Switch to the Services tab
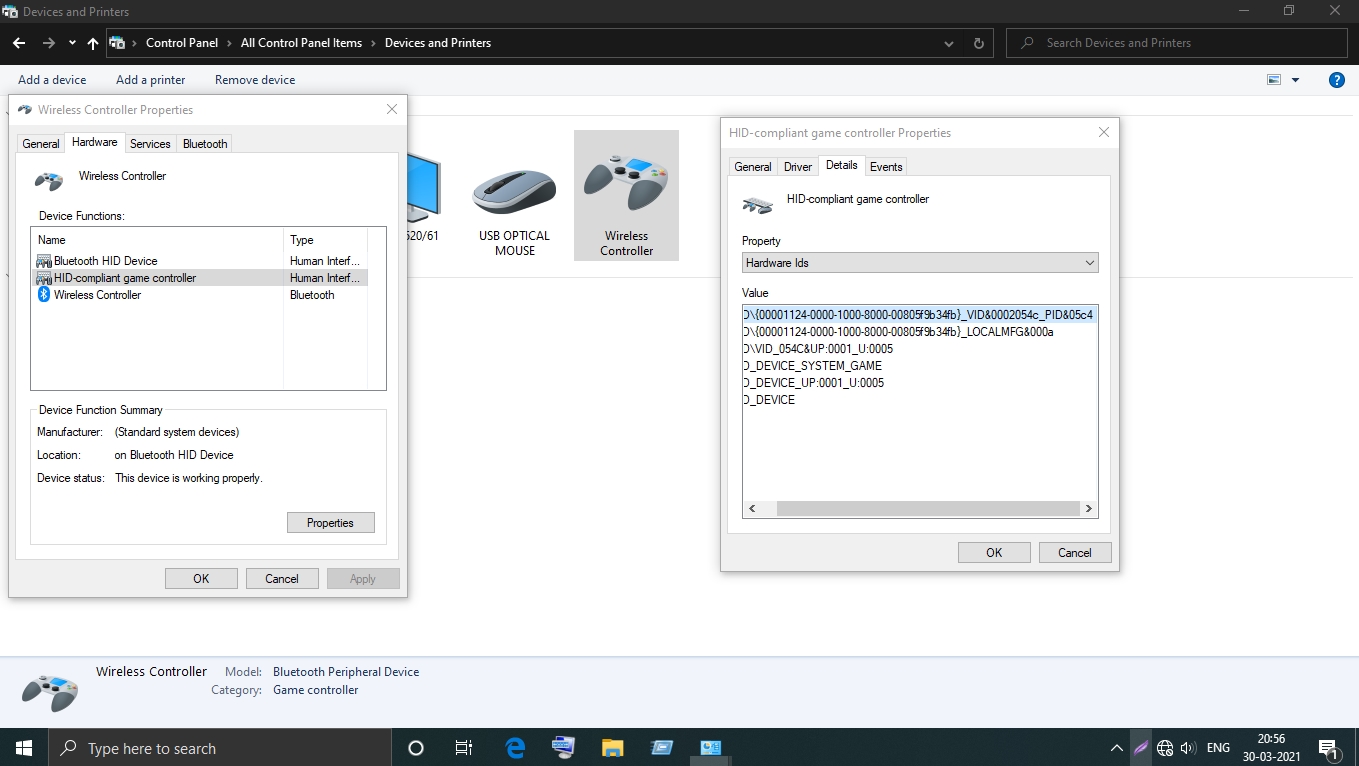The image size is (1359, 766). pyautogui.click(x=150, y=143)
